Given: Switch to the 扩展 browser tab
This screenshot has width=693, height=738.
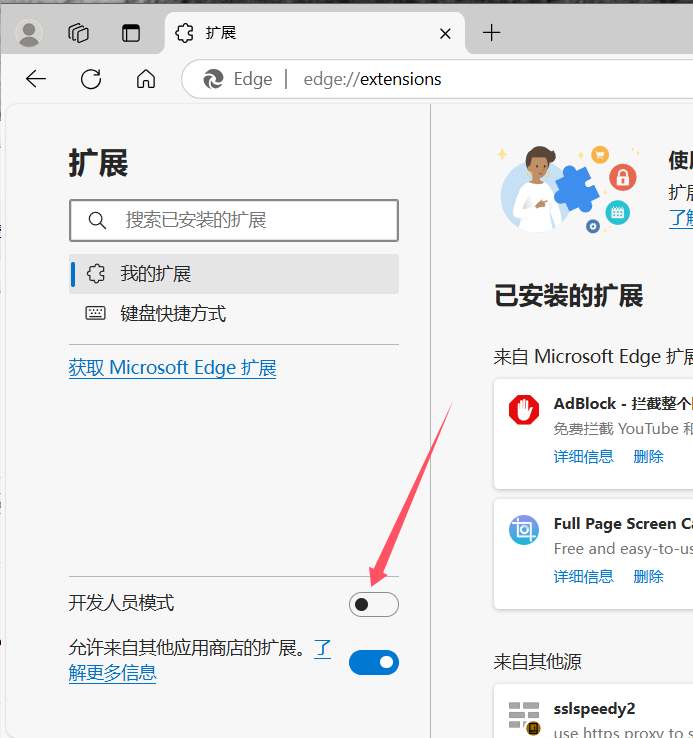Looking at the screenshot, I should coord(300,33).
